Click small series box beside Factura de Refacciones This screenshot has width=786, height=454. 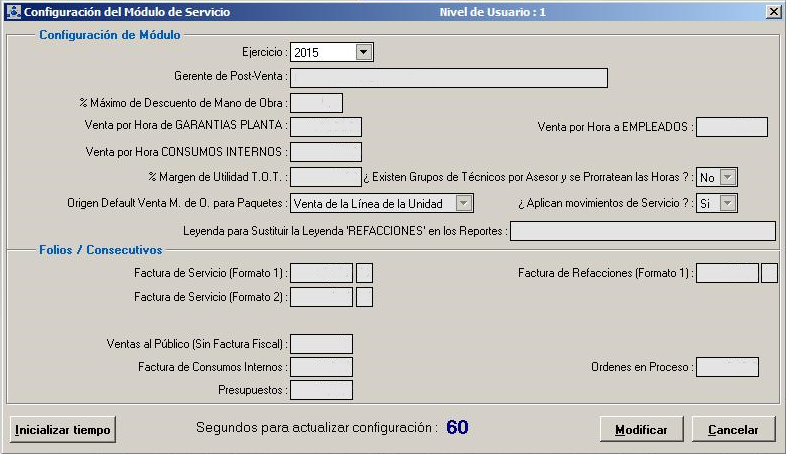tap(769, 273)
